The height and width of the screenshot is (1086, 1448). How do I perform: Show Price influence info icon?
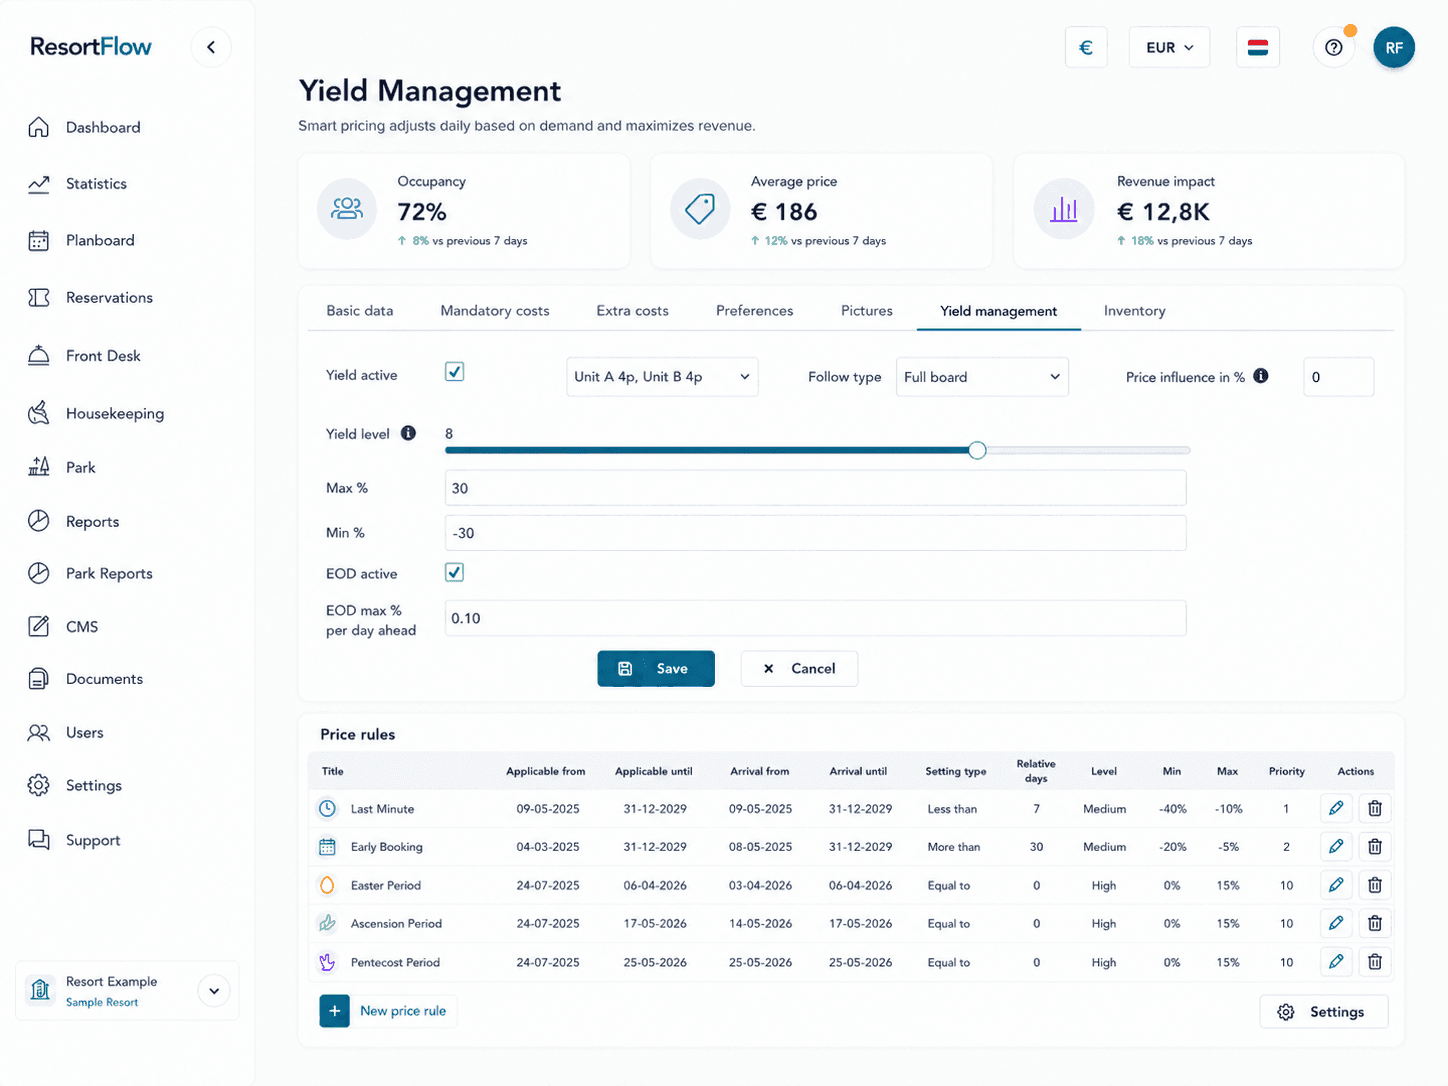[x=1261, y=376]
